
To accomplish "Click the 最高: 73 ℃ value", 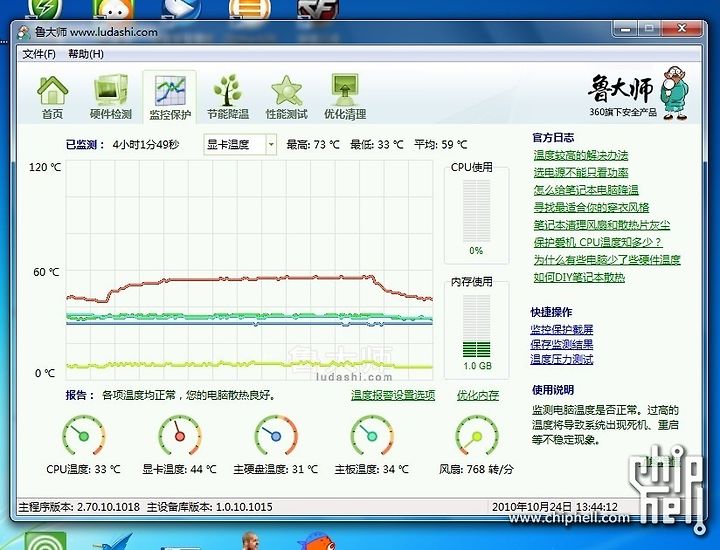I will coord(313,145).
